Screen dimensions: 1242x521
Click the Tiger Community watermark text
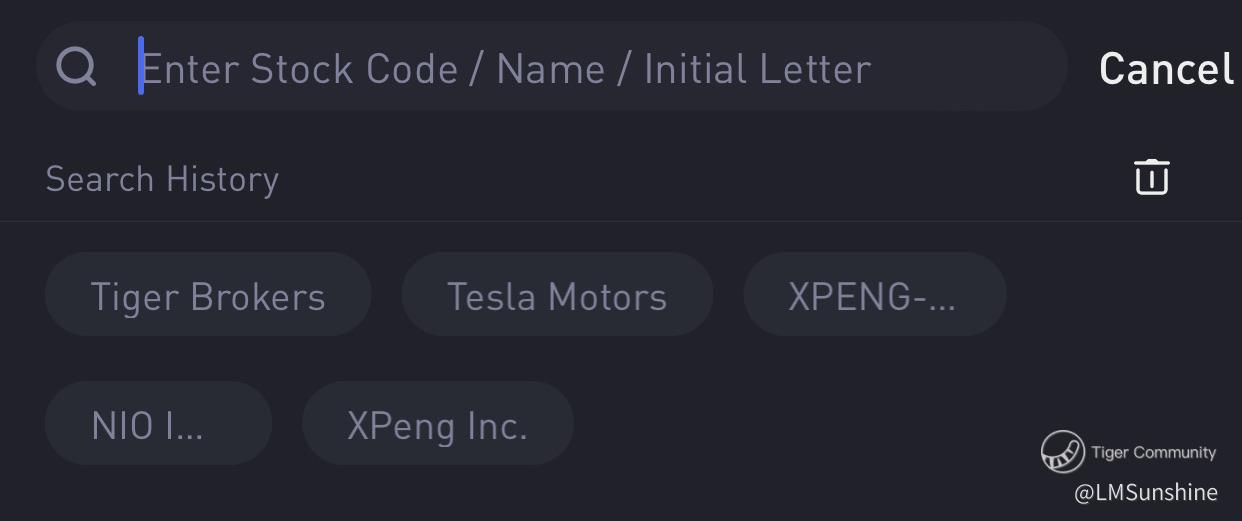1153,452
